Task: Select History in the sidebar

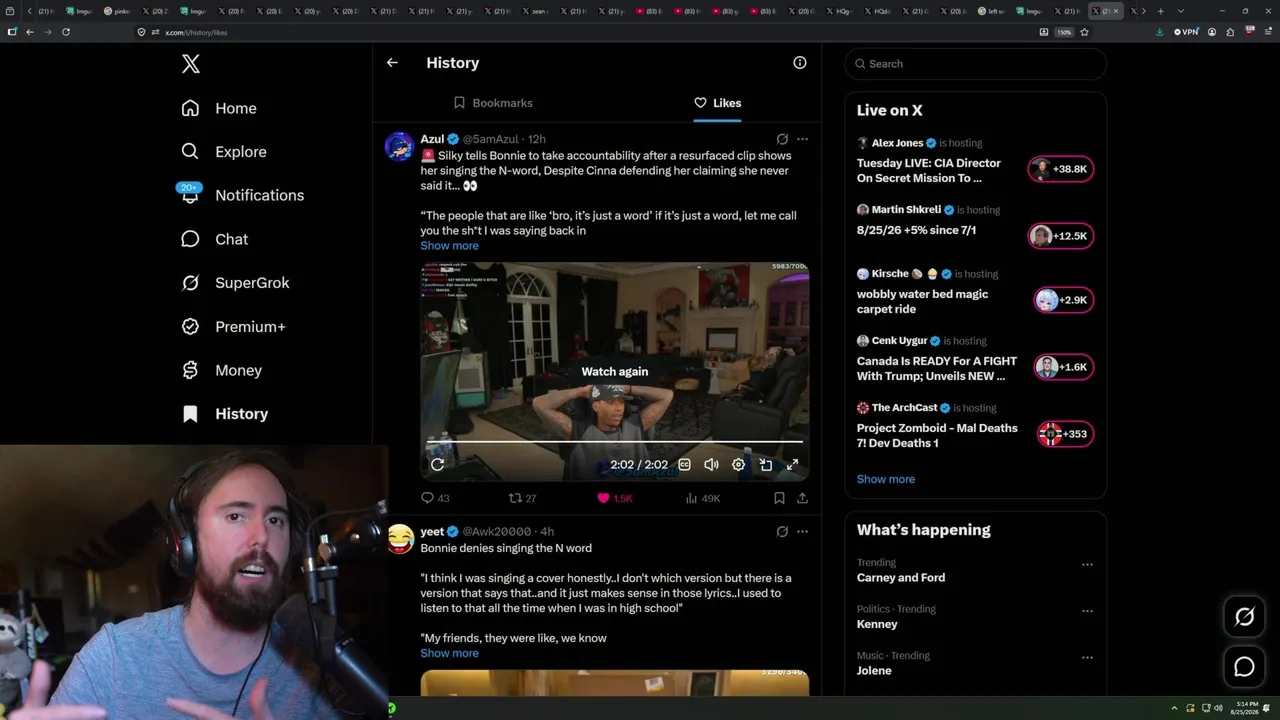Action: (224, 414)
